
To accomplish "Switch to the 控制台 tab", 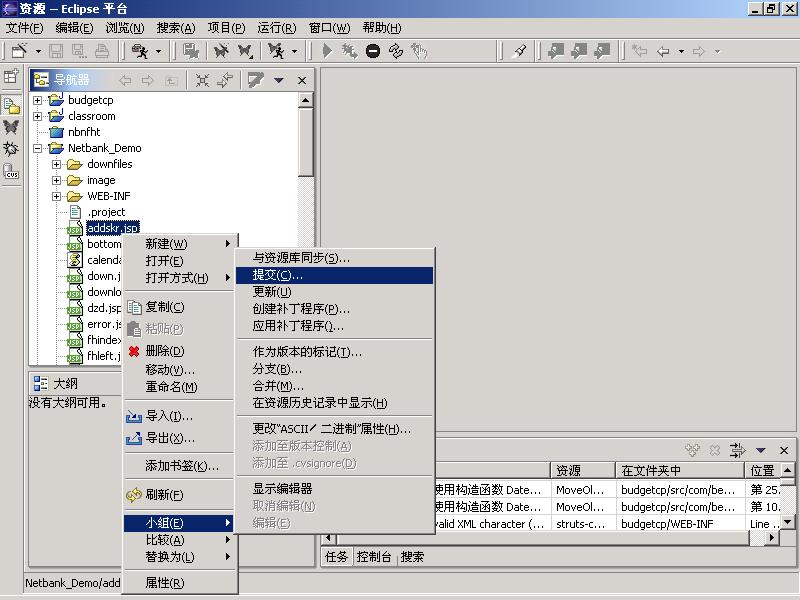I will coord(373,557).
